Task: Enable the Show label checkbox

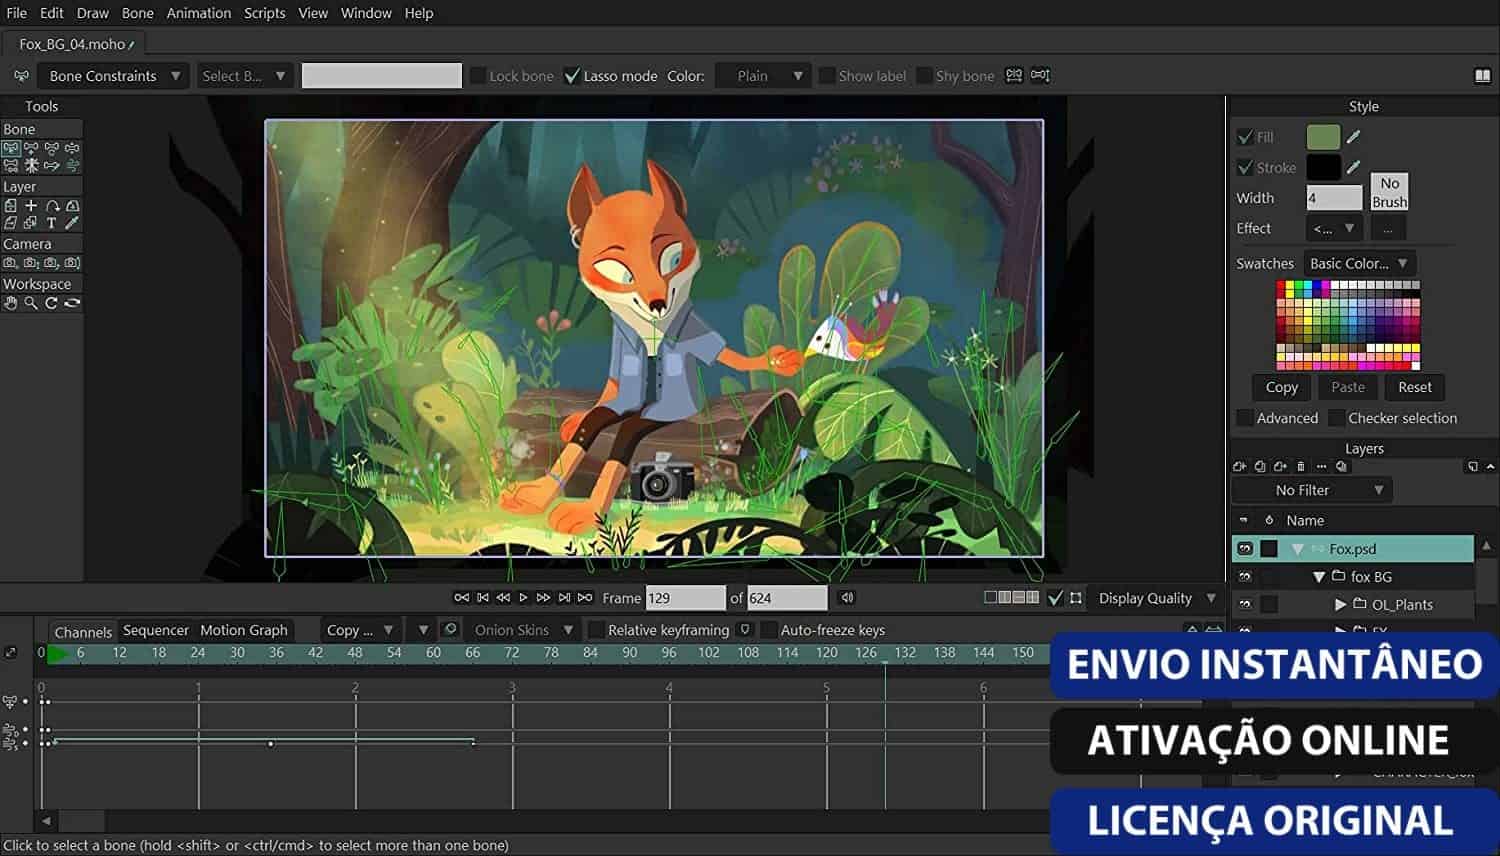Action: tap(827, 76)
